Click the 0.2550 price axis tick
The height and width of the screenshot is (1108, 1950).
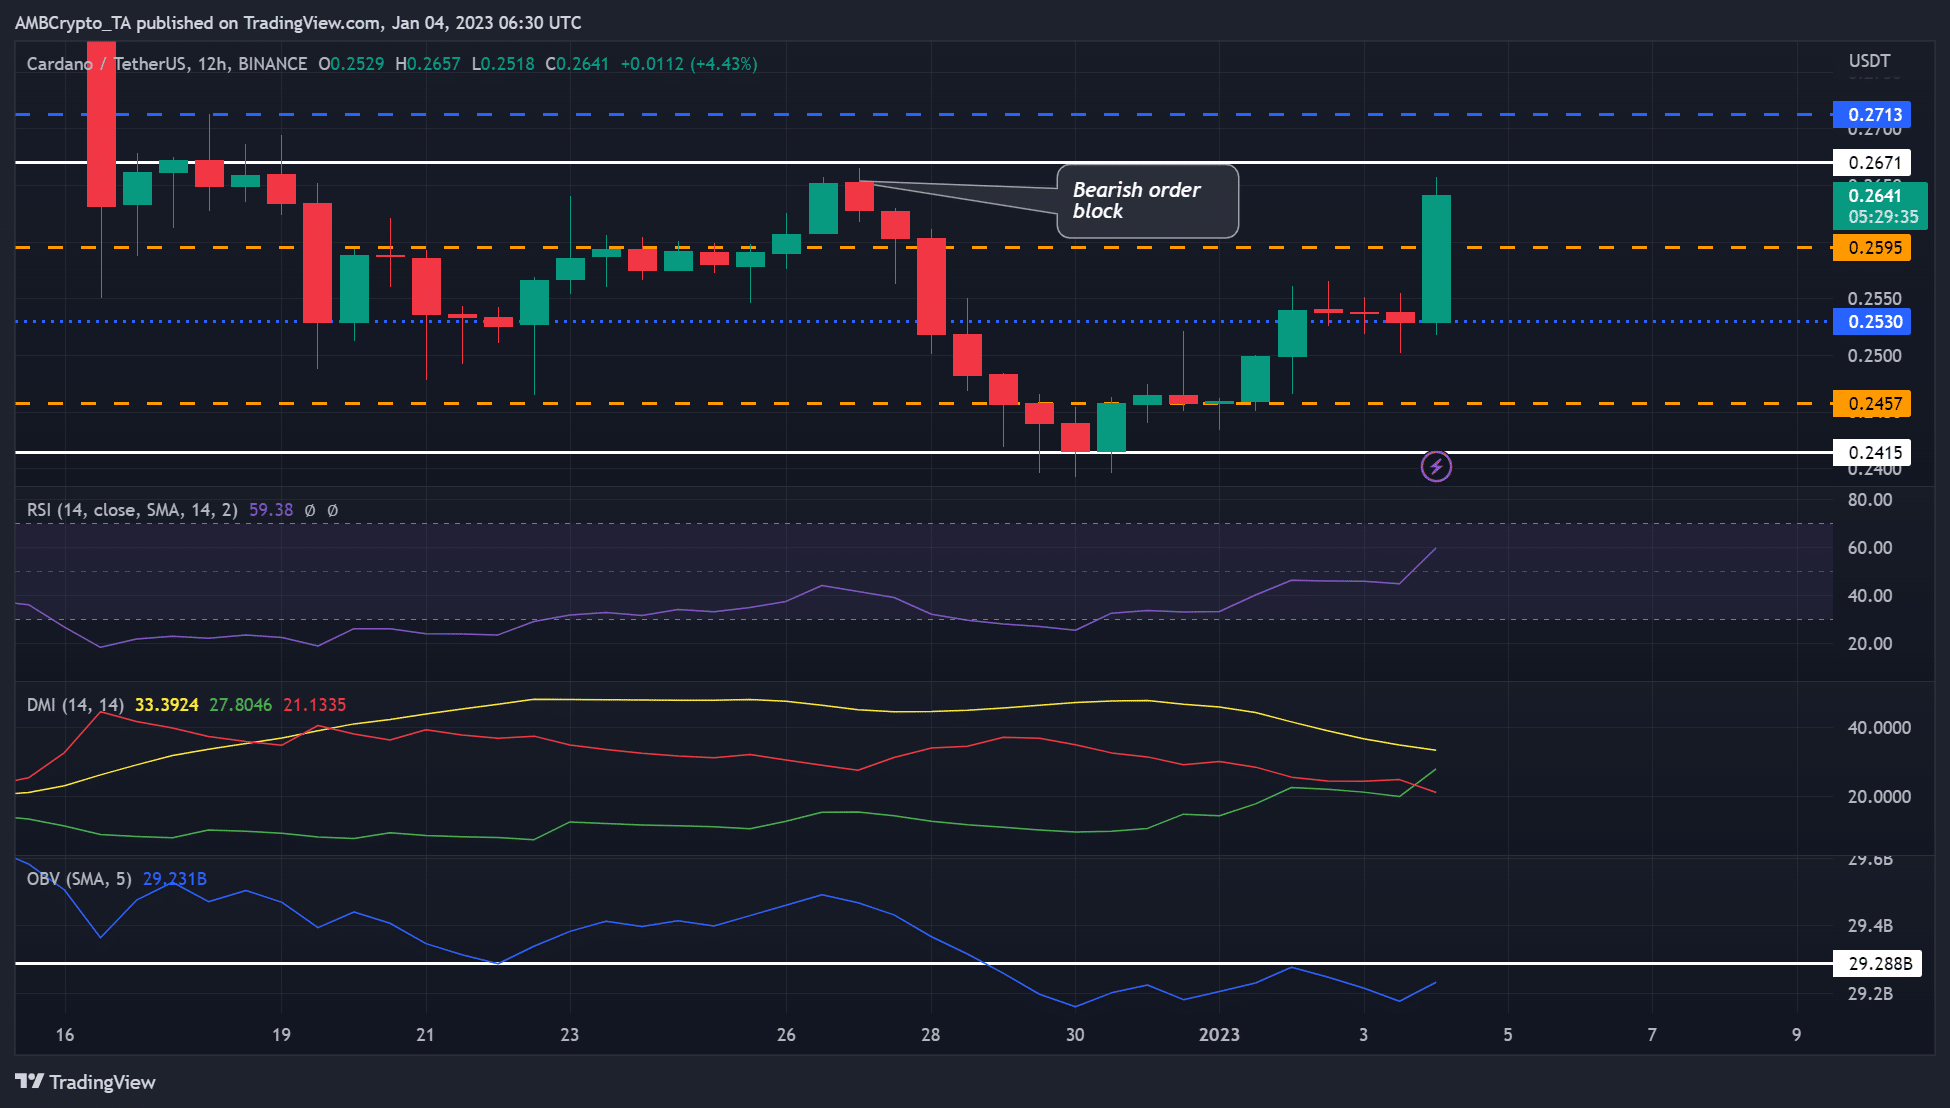coord(1874,299)
